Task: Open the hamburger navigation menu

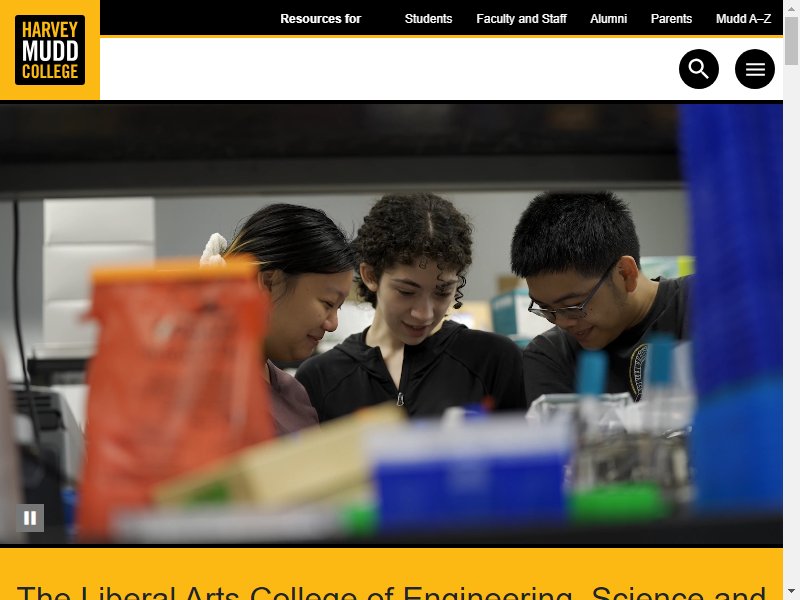Action: point(755,69)
